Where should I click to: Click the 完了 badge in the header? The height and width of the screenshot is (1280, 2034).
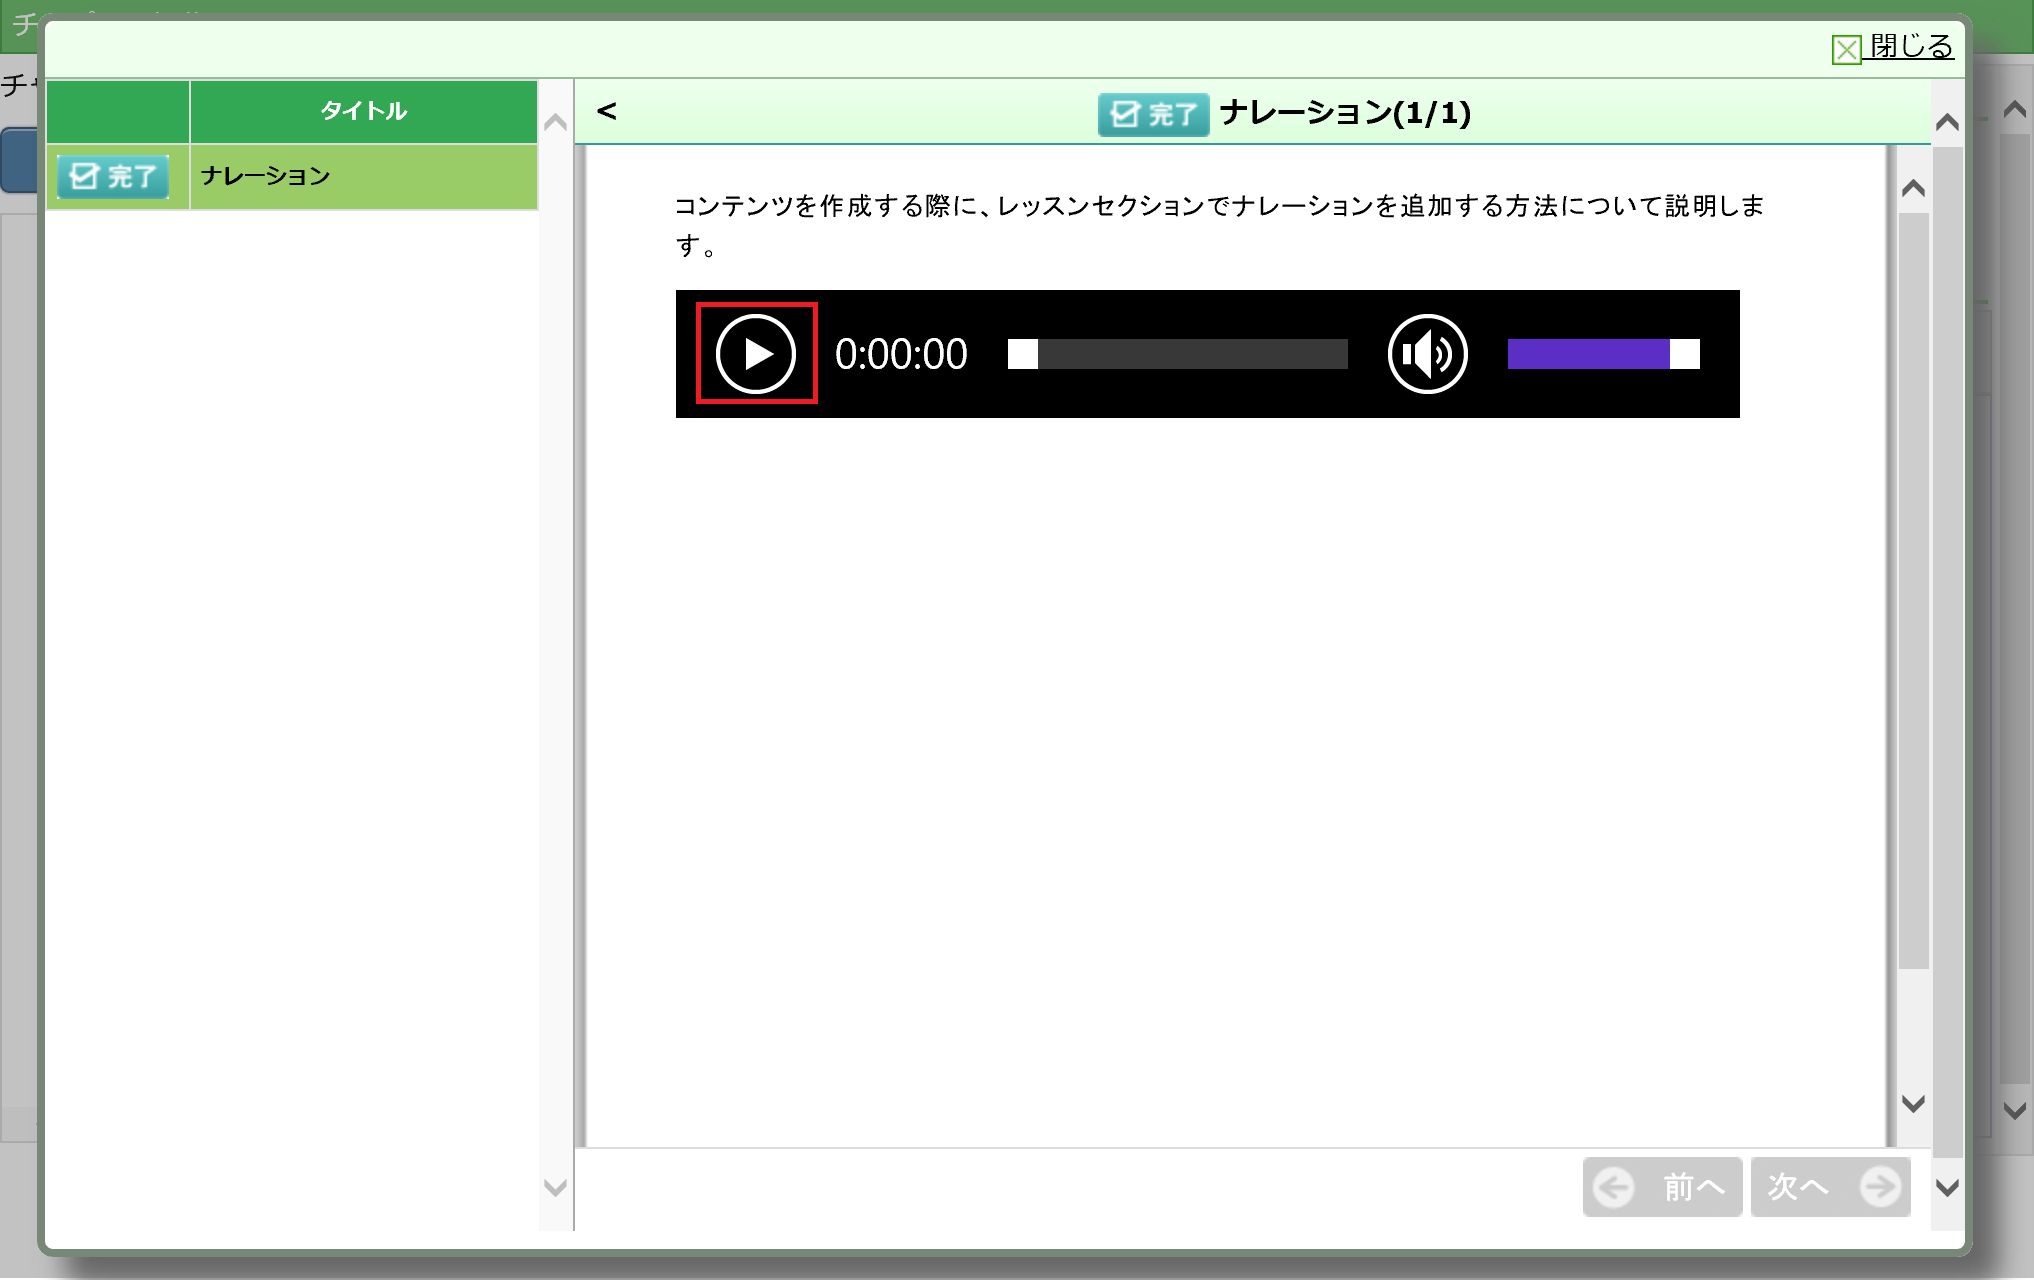coord(1152,114)
